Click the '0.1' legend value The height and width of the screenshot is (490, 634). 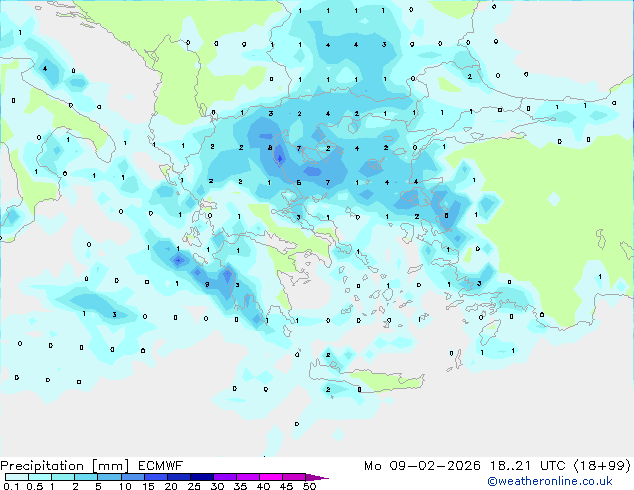(x=11, y=486)
